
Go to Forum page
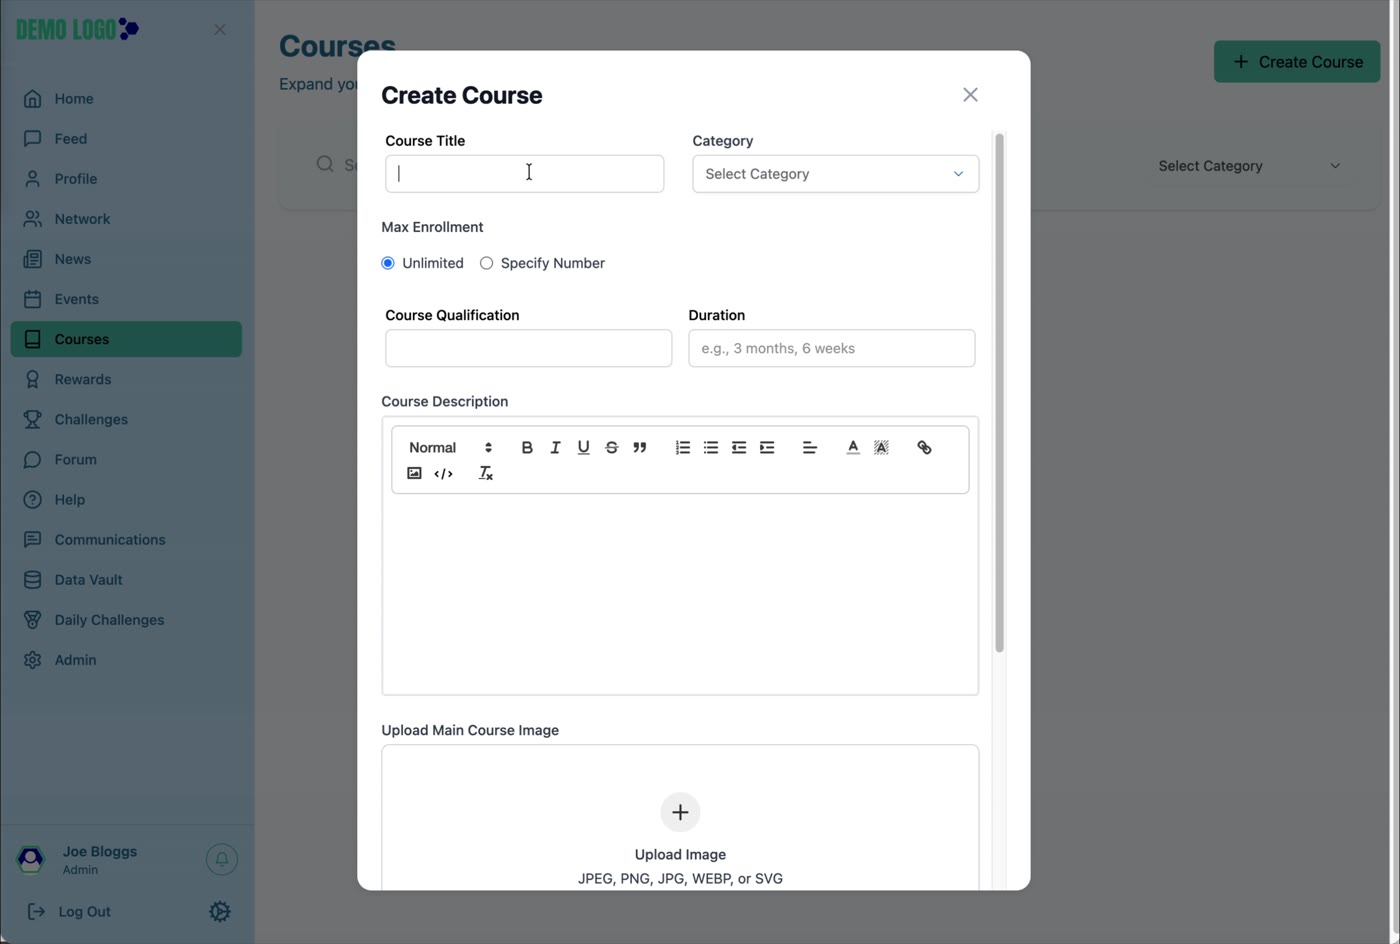(126, 459)
